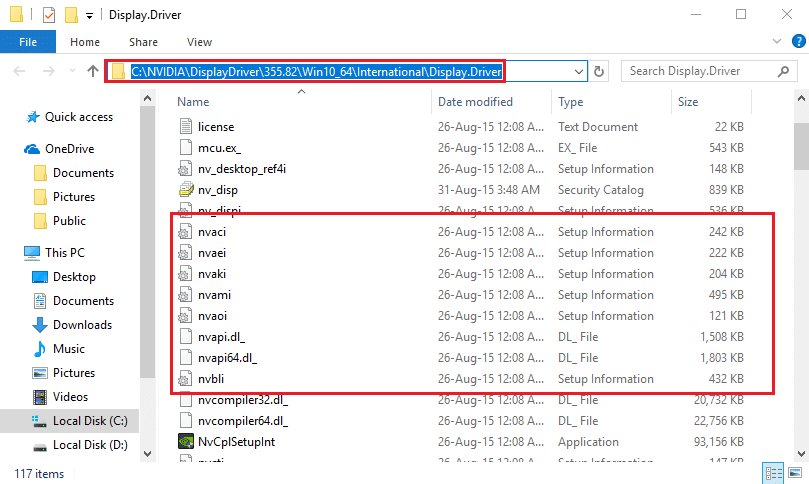This screenshot has width=809, height=484.
Task: Select the license text document icon
Action: click(186, 126)
